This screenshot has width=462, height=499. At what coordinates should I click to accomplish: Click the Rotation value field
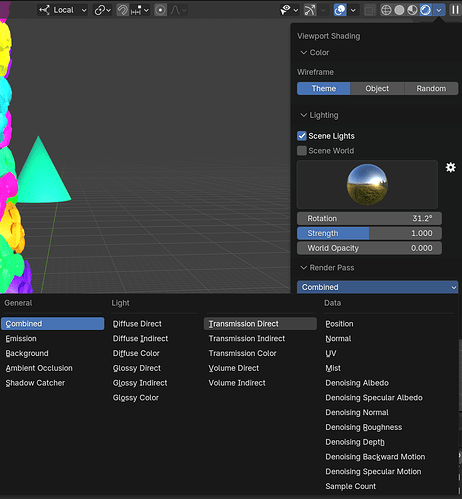tap(369, 219)
